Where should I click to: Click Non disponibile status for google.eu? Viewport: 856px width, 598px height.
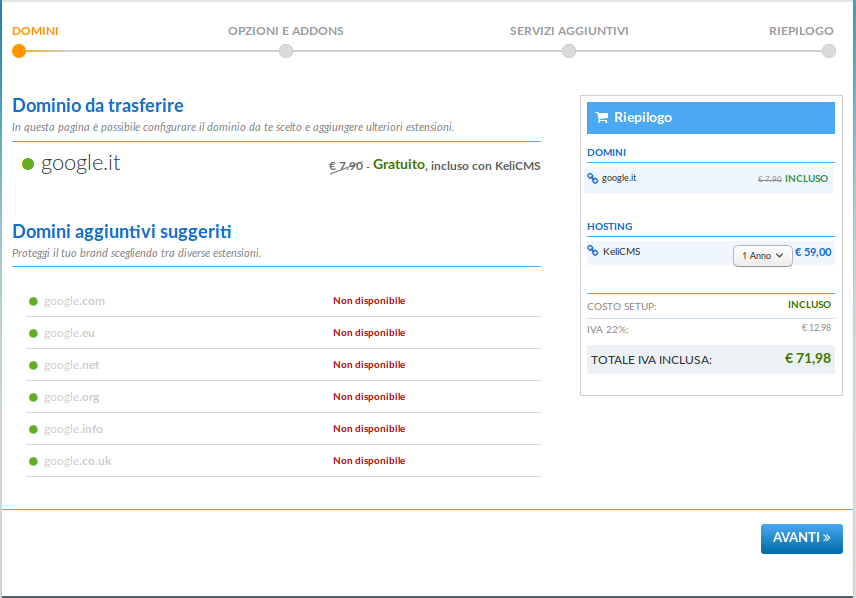tap(369, 333)
